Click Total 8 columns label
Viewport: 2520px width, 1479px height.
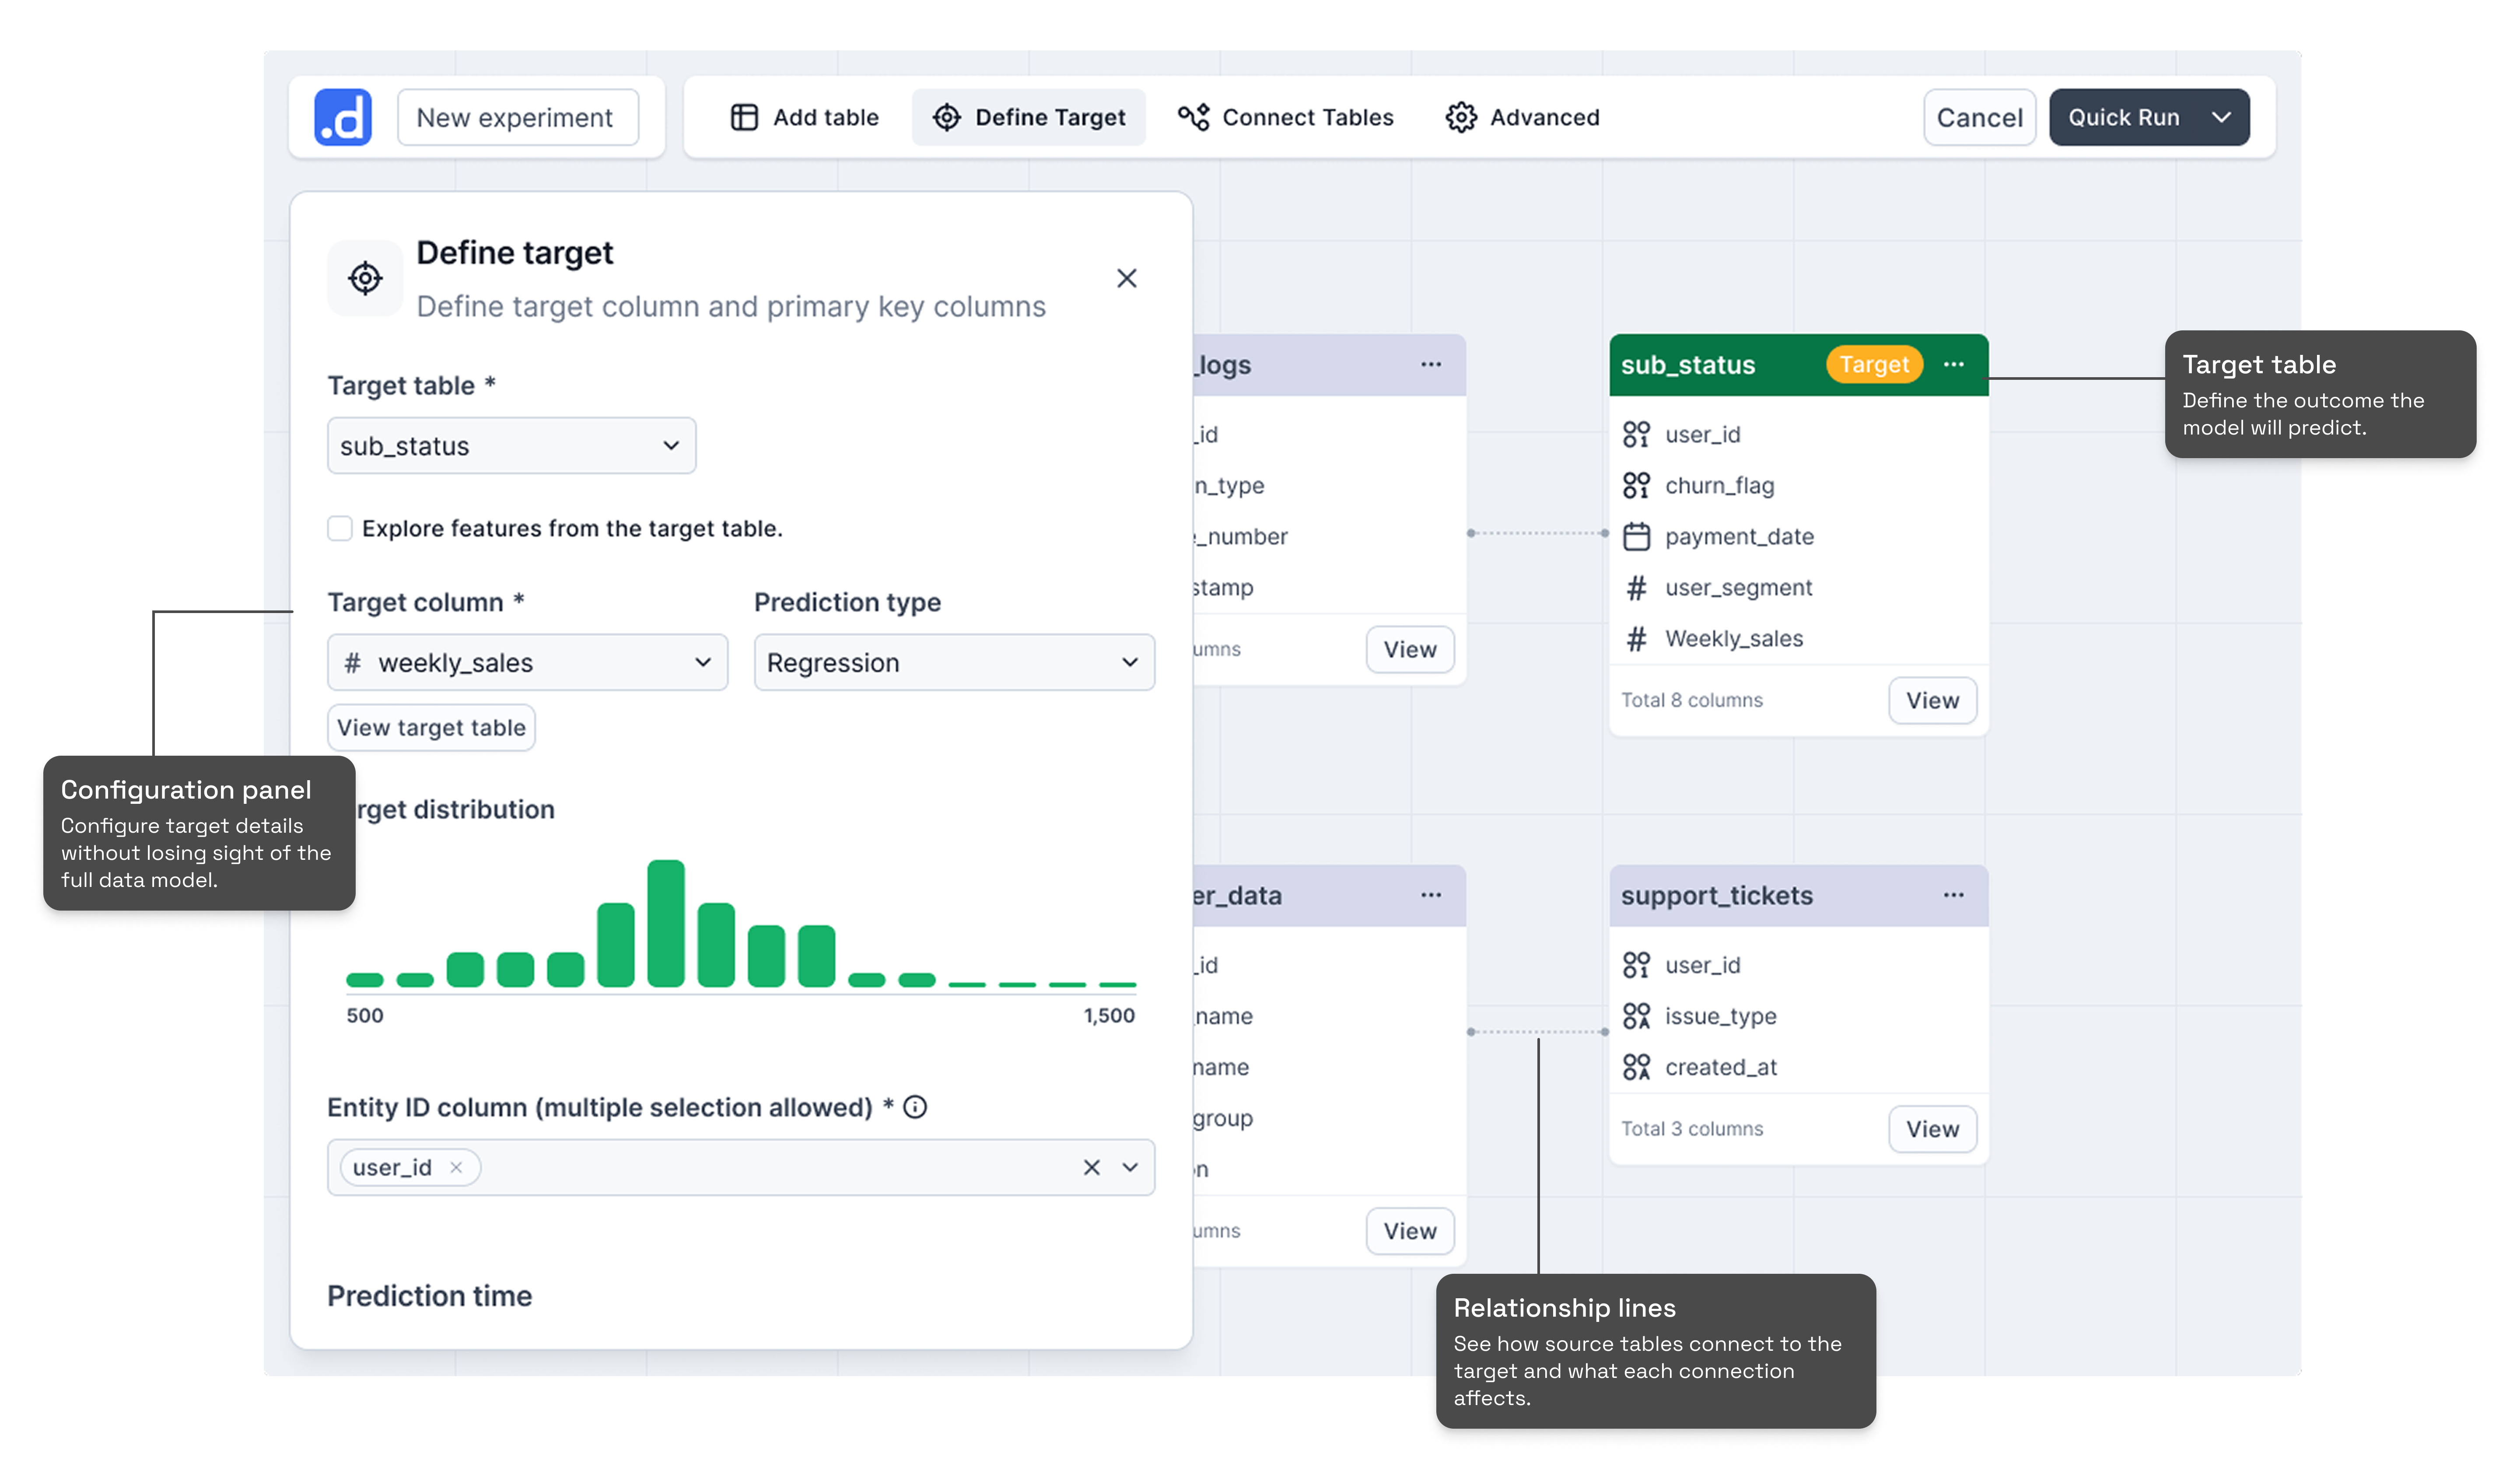coord(1691,700)
